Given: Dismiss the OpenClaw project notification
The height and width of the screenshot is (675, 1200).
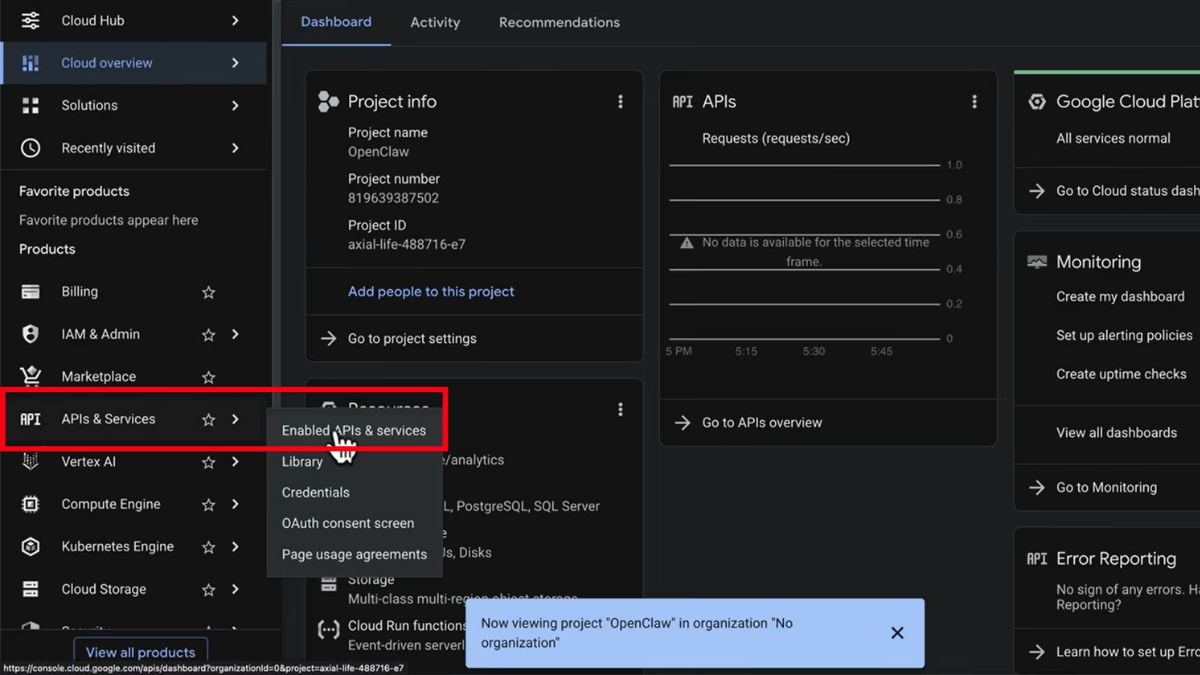Looking at the screenshot, I should [x=896, y=633].
